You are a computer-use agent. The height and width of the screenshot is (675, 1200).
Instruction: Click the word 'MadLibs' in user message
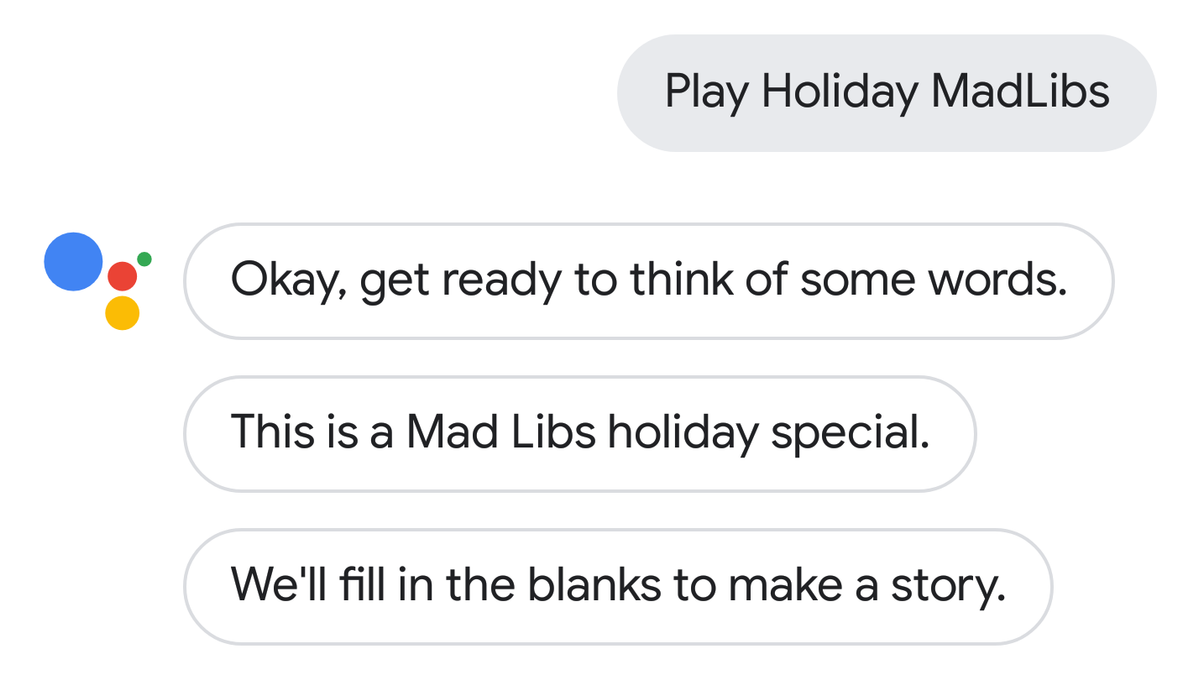point(1020,93)
